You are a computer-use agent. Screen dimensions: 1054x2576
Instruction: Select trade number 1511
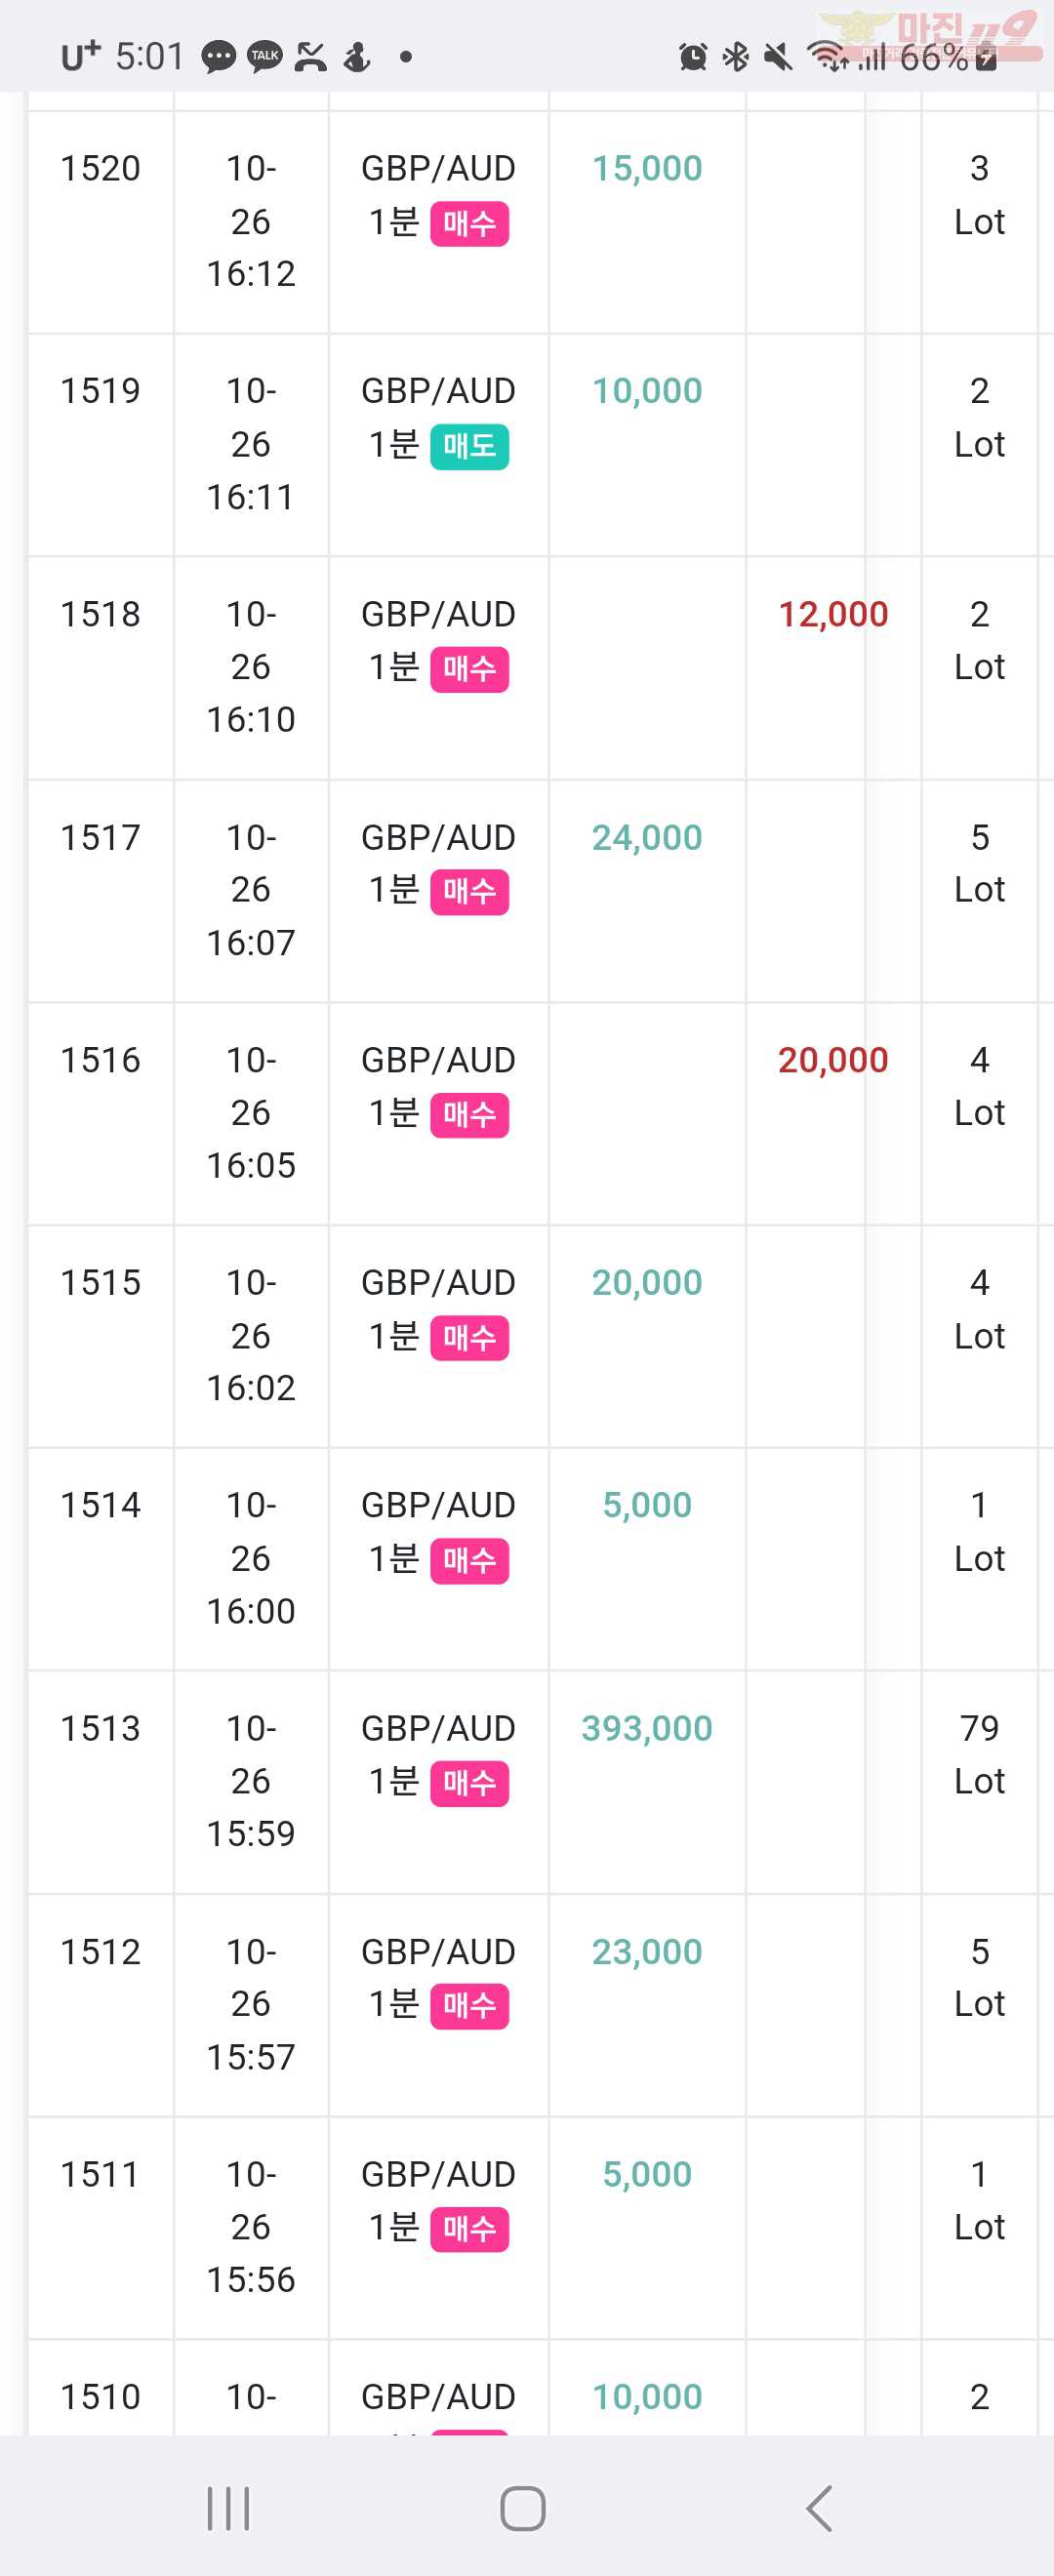[100, 2174]
